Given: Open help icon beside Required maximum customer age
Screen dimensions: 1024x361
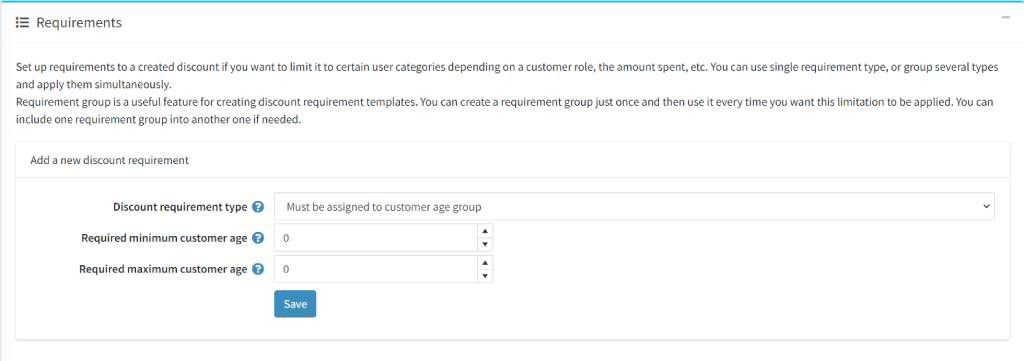Looking at the screenshot, I should click(258, 269).
